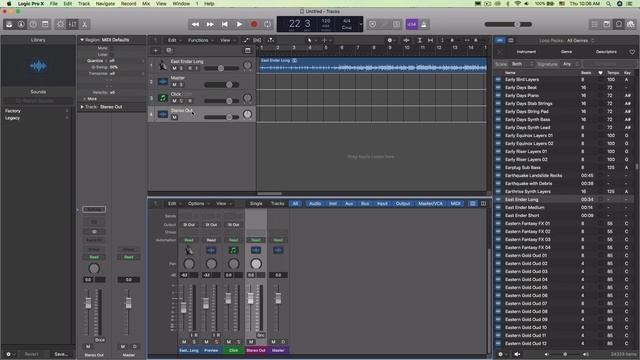Open the Mix menu
640x360 pixels.
(x=146, y=4)
